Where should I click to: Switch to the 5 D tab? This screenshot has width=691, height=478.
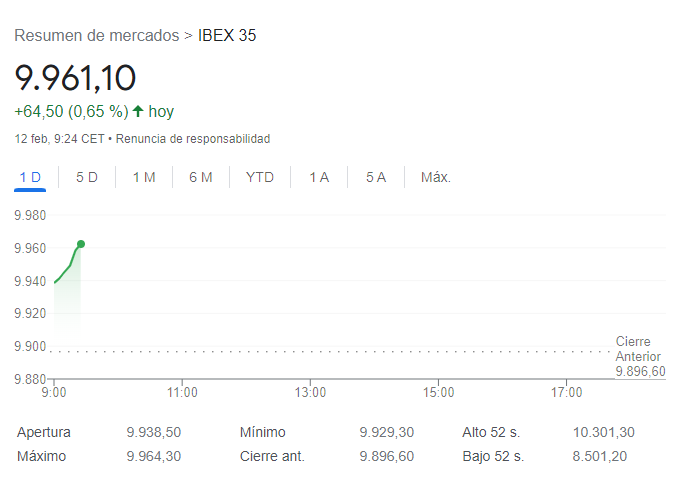pos(87,177)
